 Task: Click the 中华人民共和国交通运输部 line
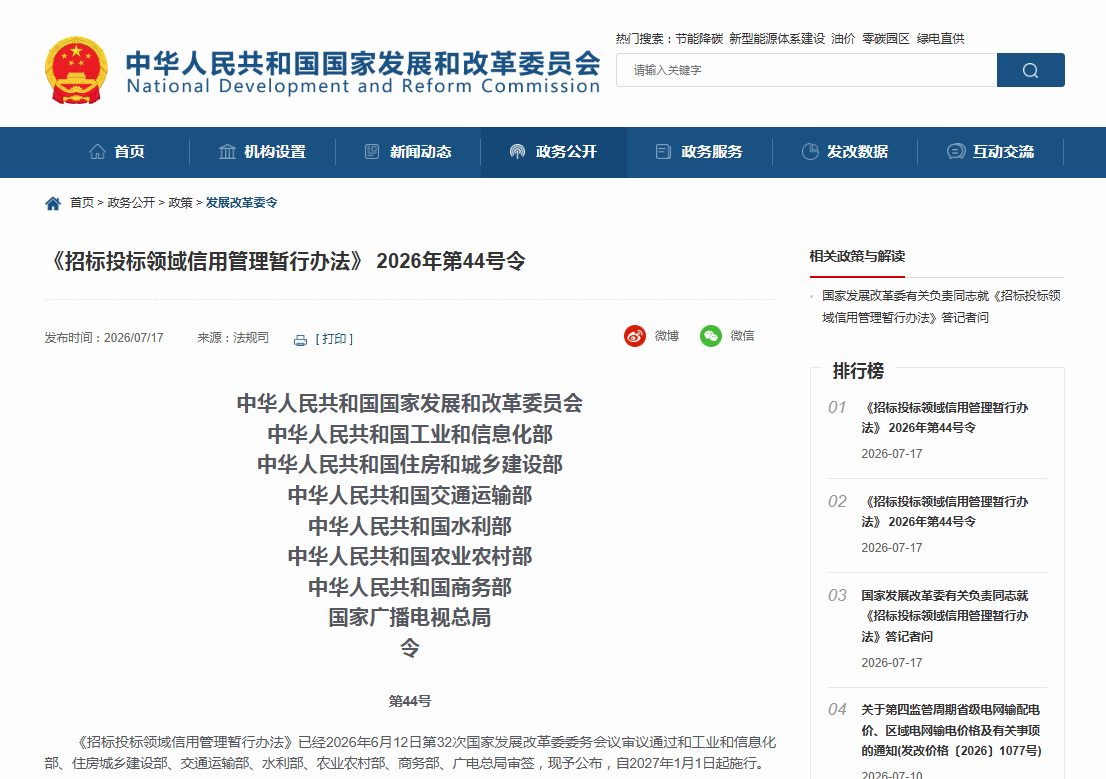410,495
